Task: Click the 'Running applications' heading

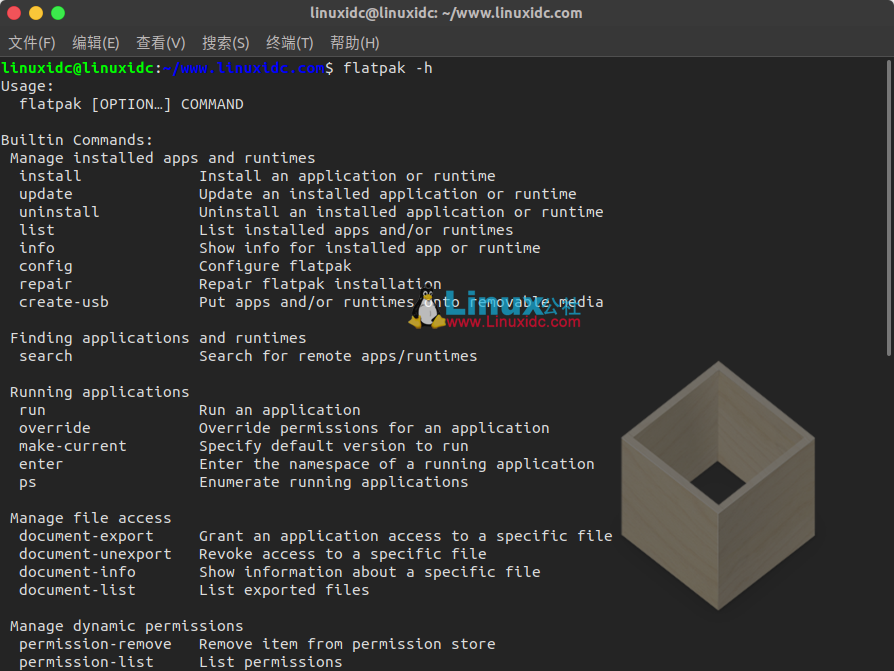Action: (x=100, y=392)
